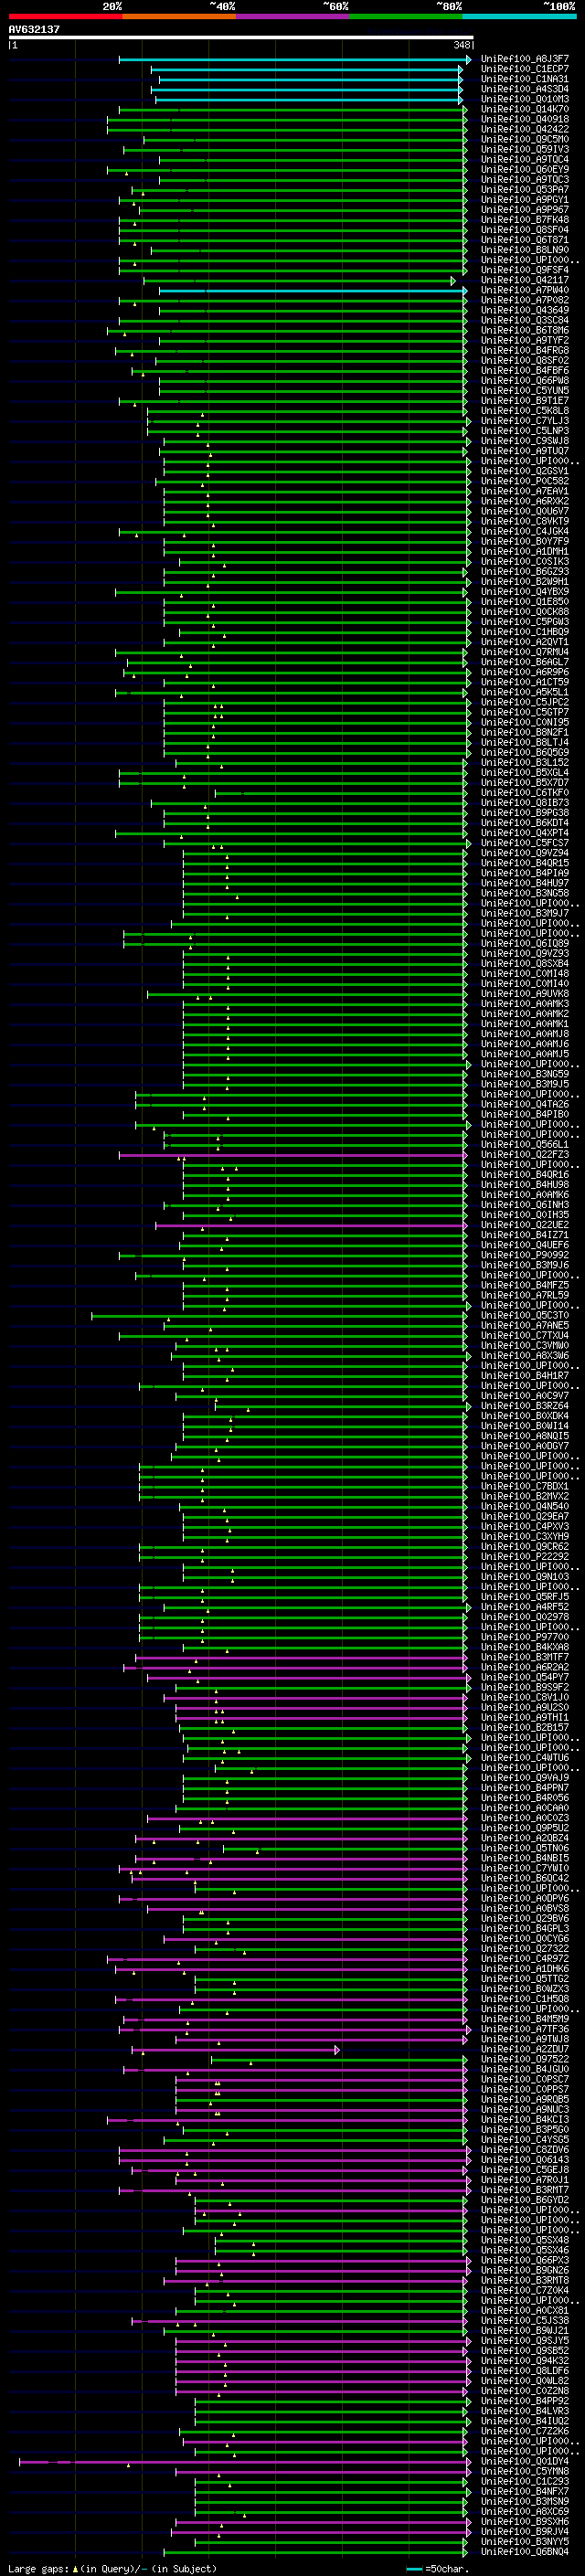Open the UniRef100_Q27322 entry
This screenshot has width=585, height=2576.
pos(525,1949)
